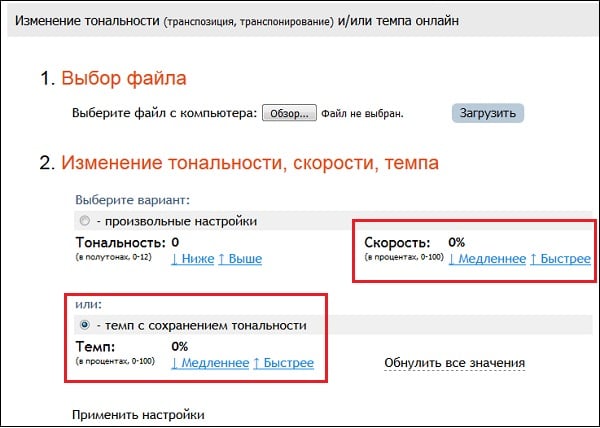The image size is (600, 428).
Task: Click the page title bar text at top
Action: click(238, 20)
